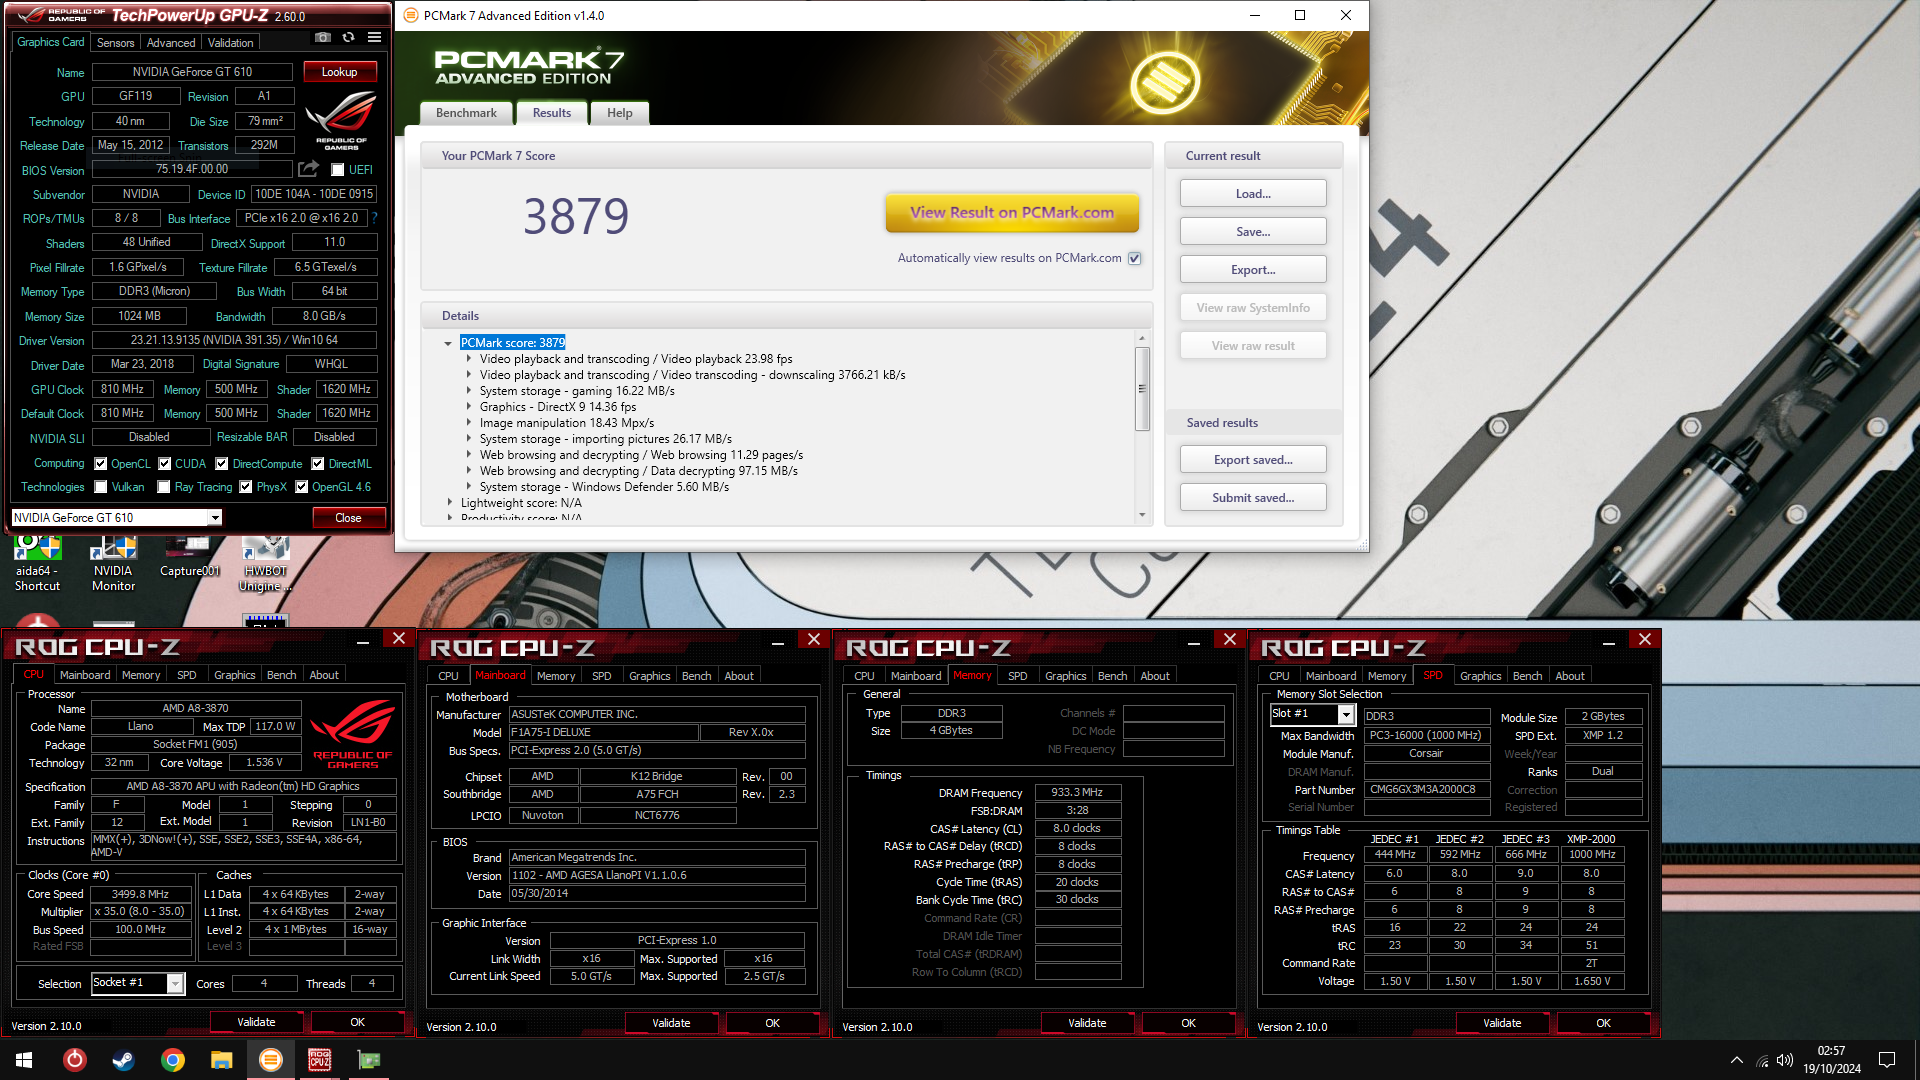This screenshot has height=1080, width=1920.
Task: Click the Load... button in PCMark
Action: click(1253, 194)
